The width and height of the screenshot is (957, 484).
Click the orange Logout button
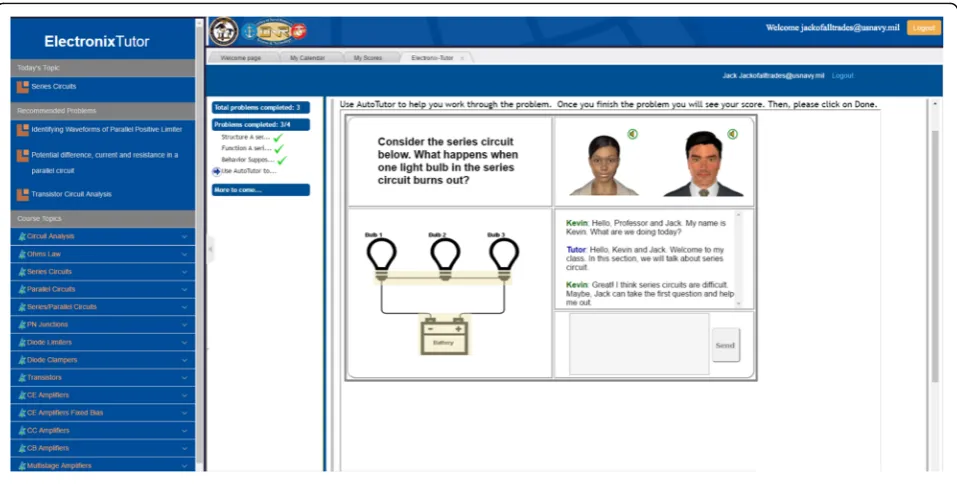923,28
